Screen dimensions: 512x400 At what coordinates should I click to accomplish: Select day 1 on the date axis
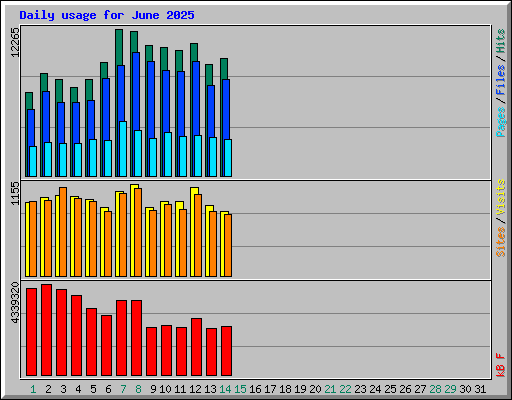tap(33, 389)
